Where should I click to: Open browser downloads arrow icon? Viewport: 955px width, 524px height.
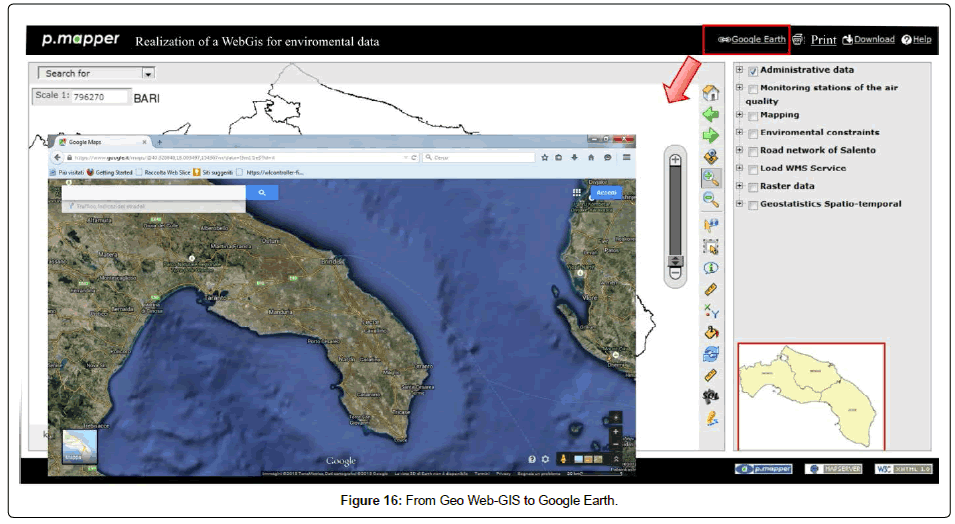click(574, 157)
